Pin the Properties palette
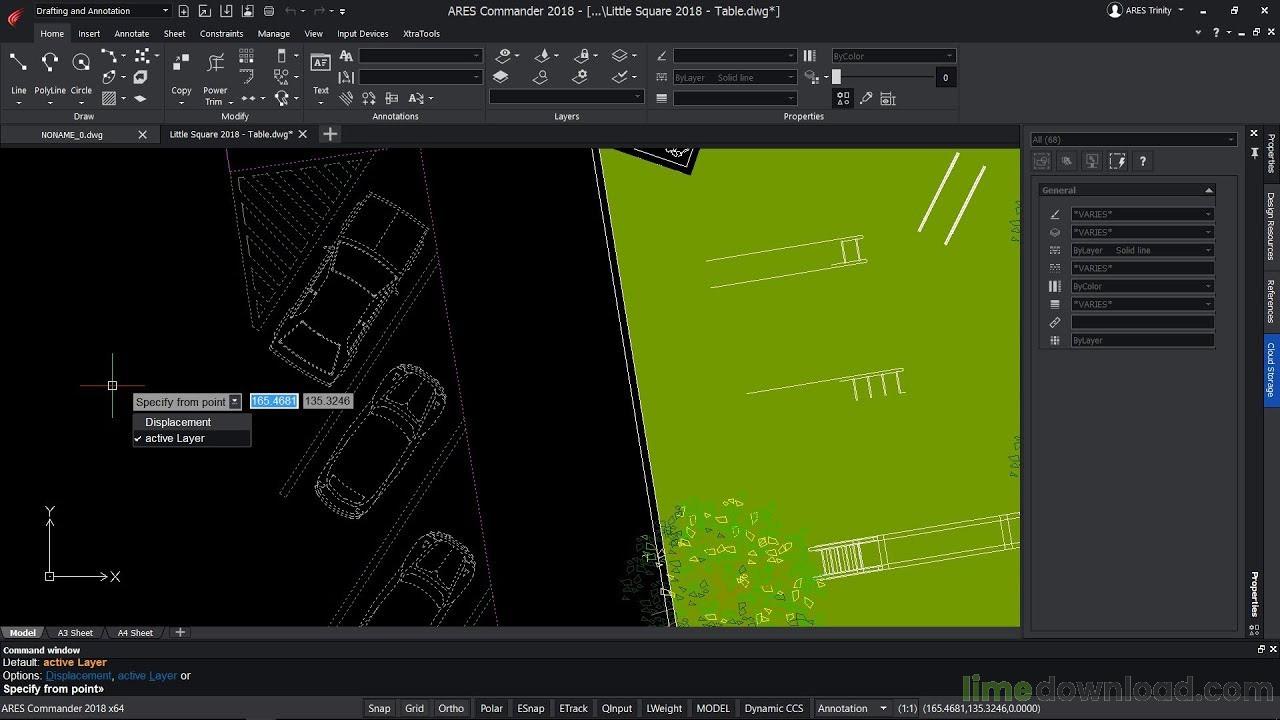1280x720 pixels. tap(1254, 153)
